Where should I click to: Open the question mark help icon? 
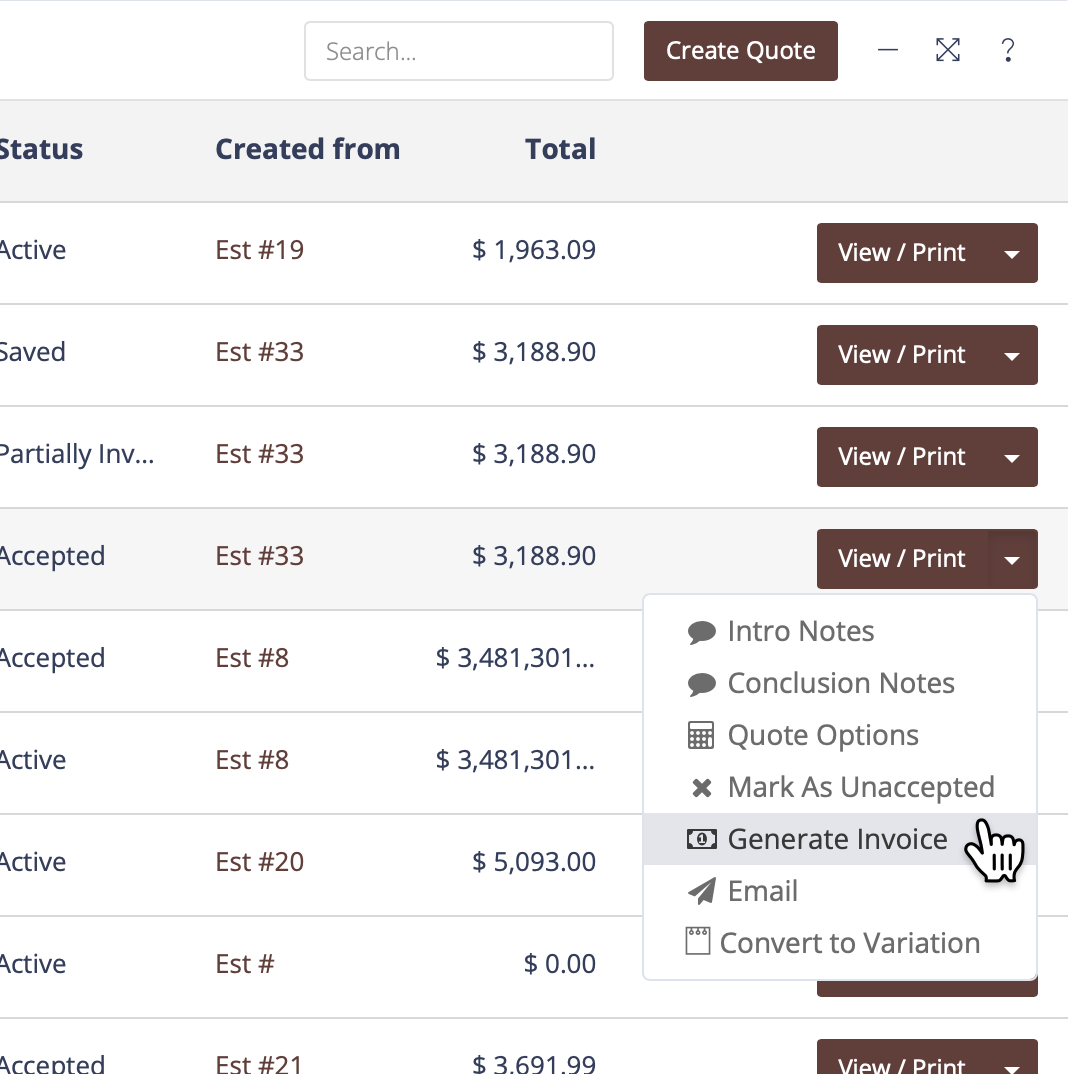pos(1008,50)
